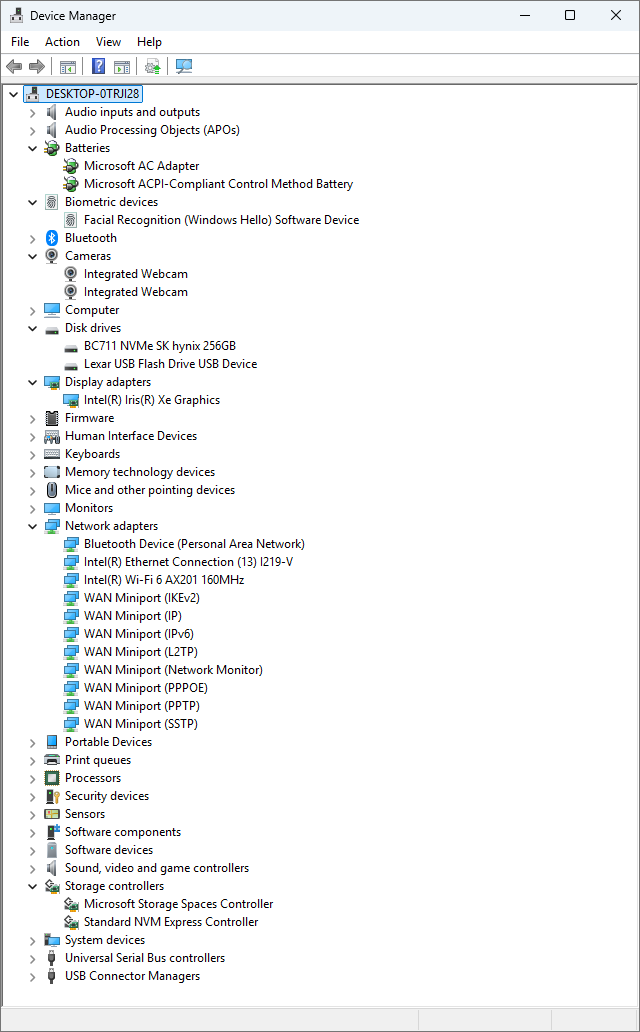640x1032 pixels.
Task: Collapse the DESKTOP-0TRJI28 root node
Action: pos(13,94)
